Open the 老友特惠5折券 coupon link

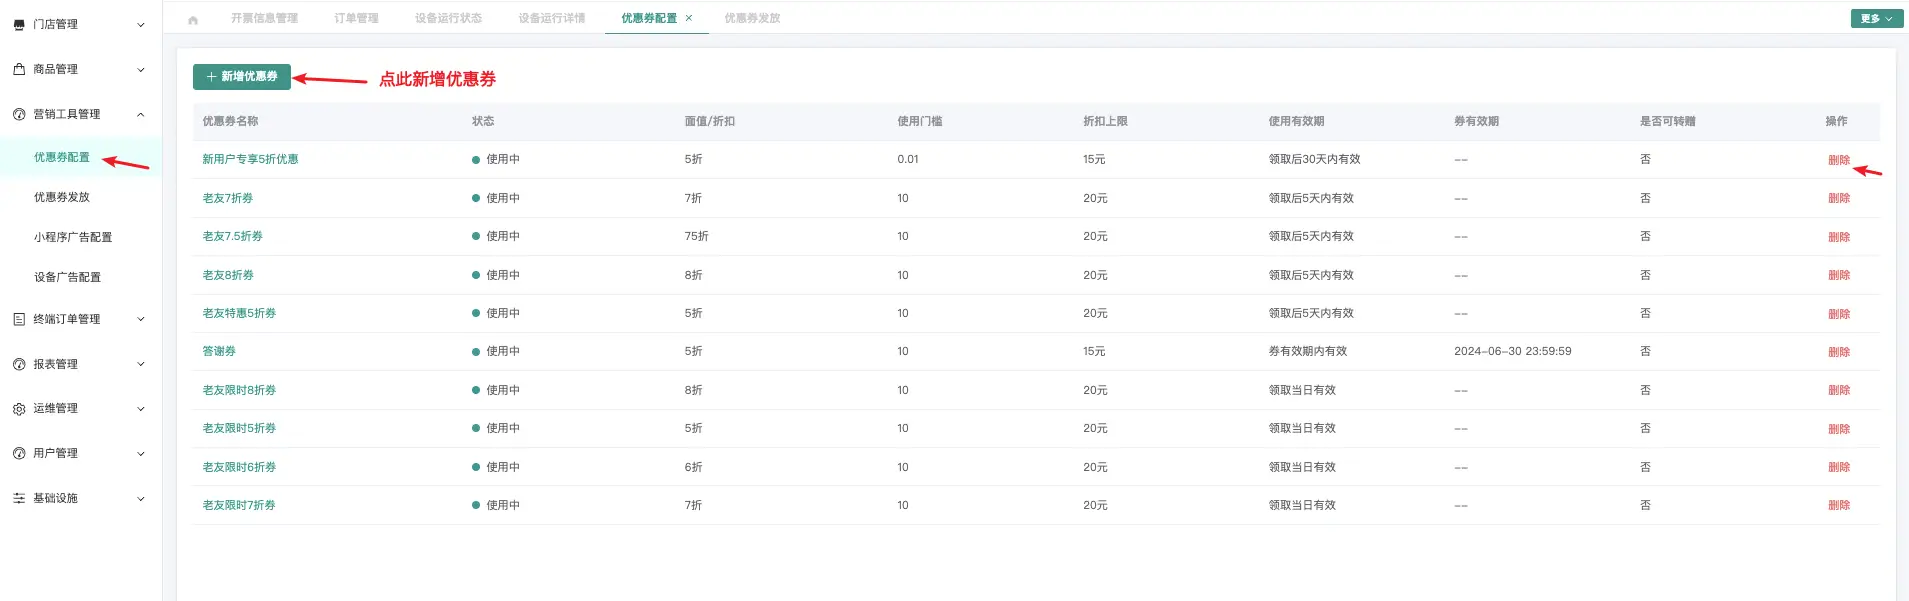239,313
